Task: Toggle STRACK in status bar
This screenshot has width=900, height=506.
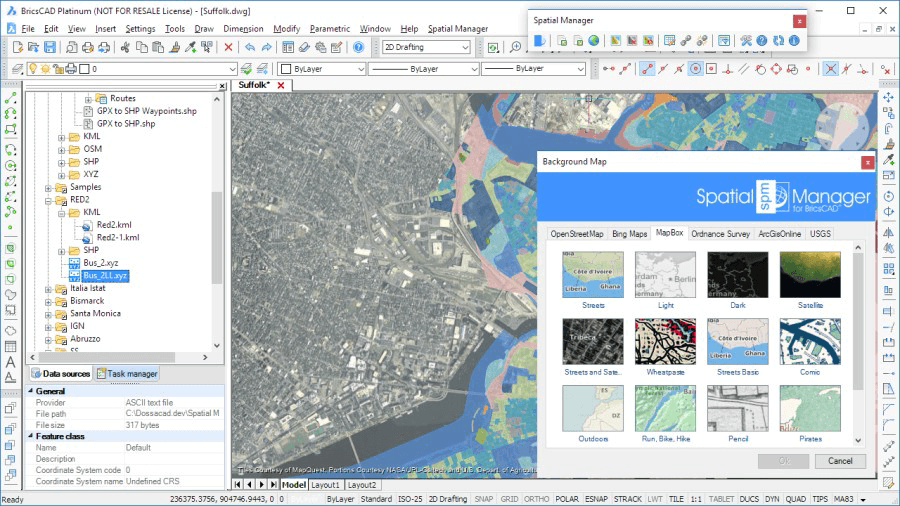Action: [628, 499]
